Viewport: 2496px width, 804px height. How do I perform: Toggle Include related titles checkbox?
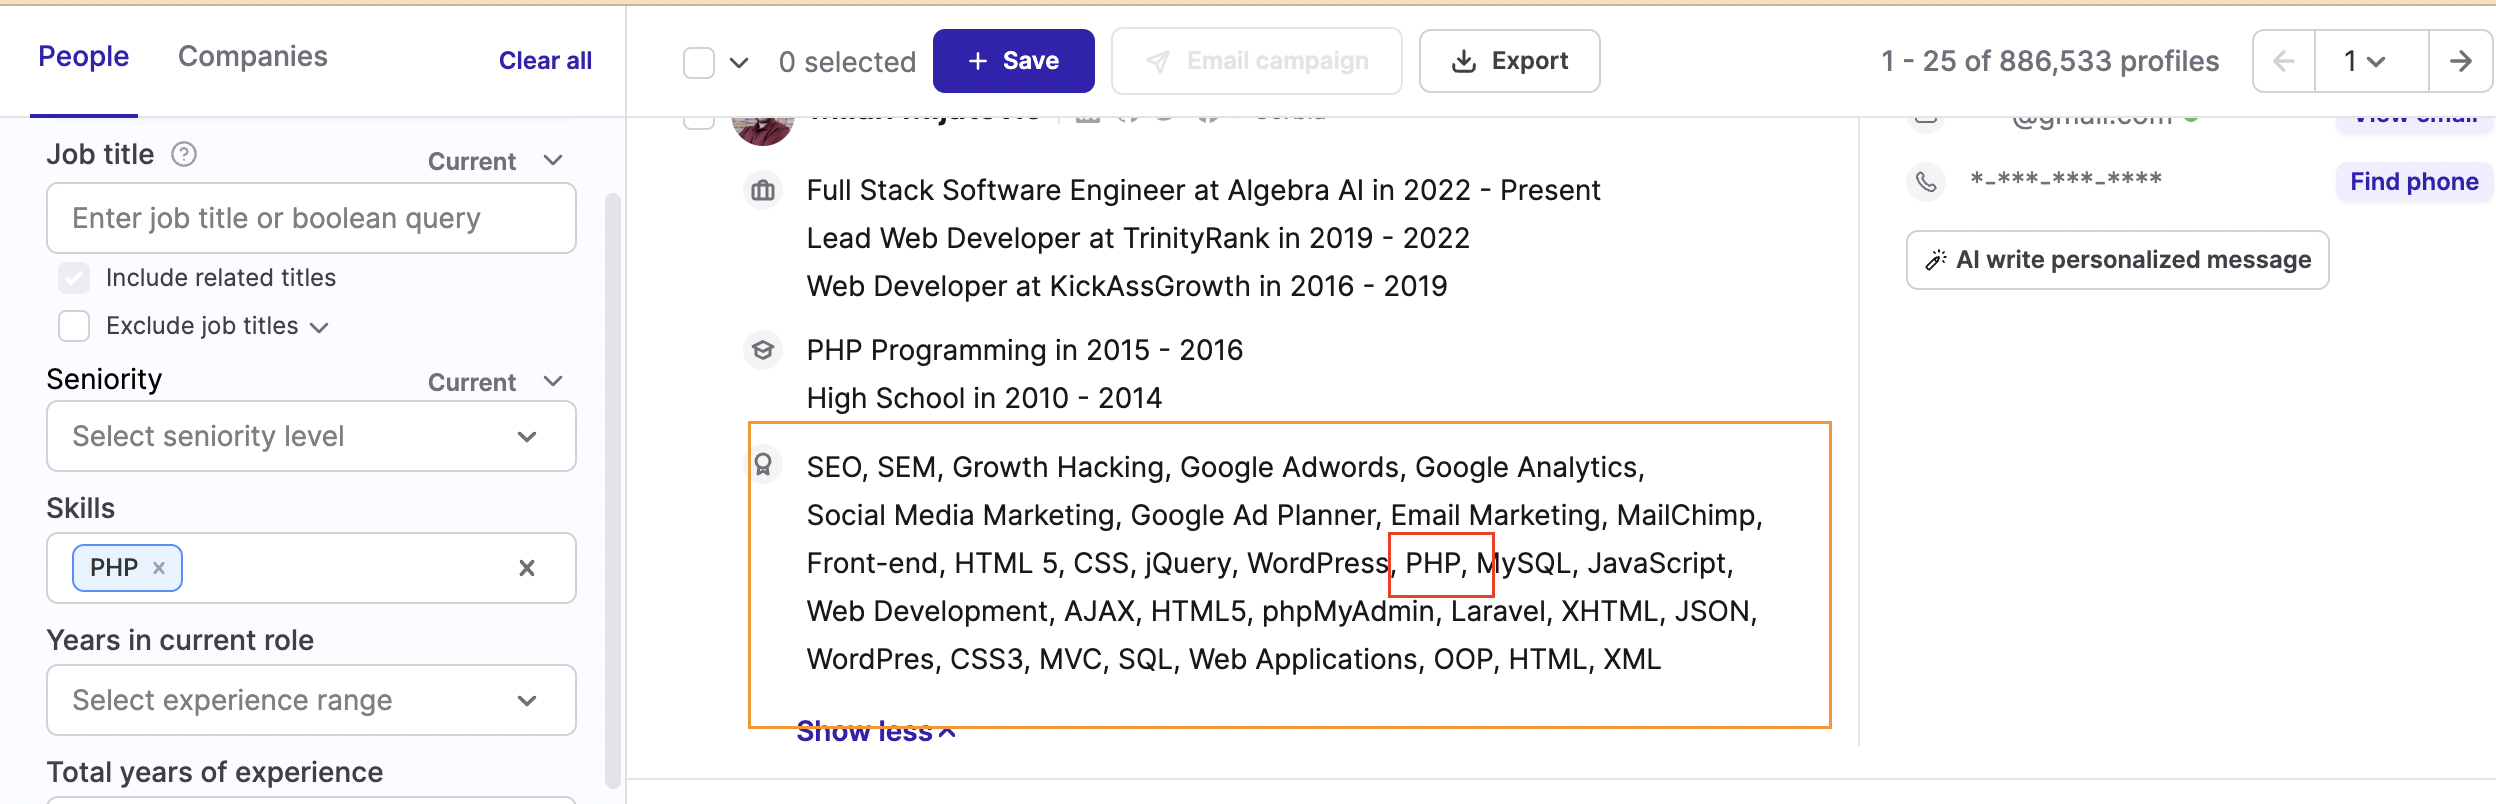point(74,278)
